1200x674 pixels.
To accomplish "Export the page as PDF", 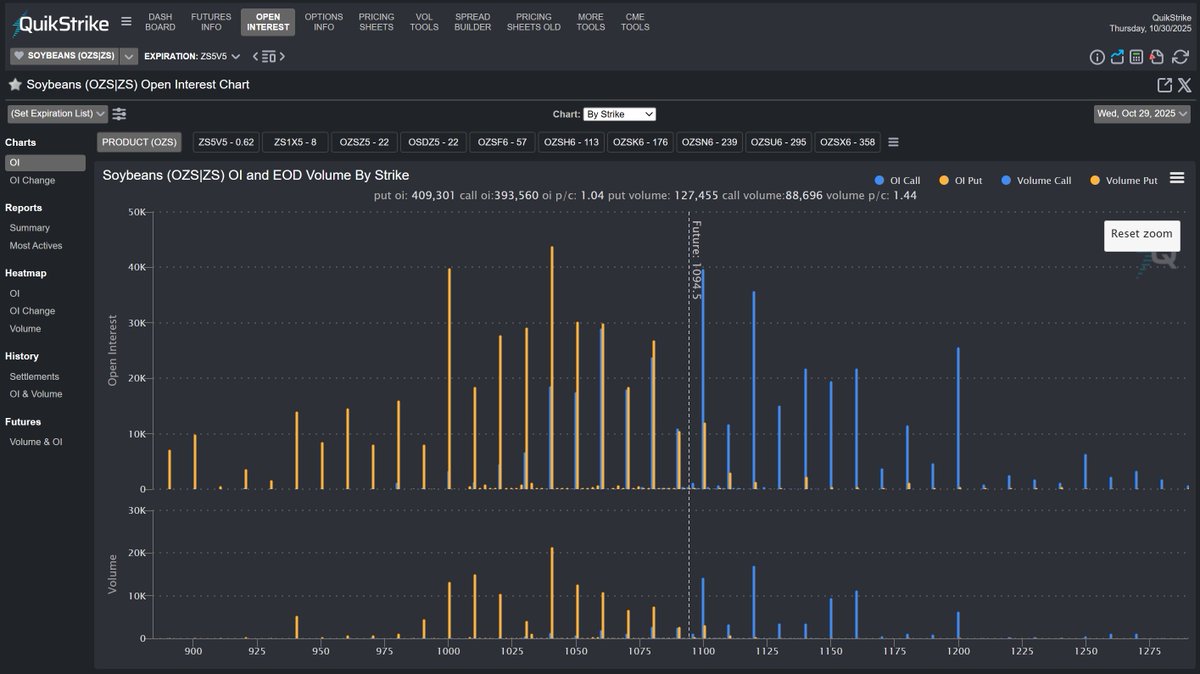I will pos(1156,57).
